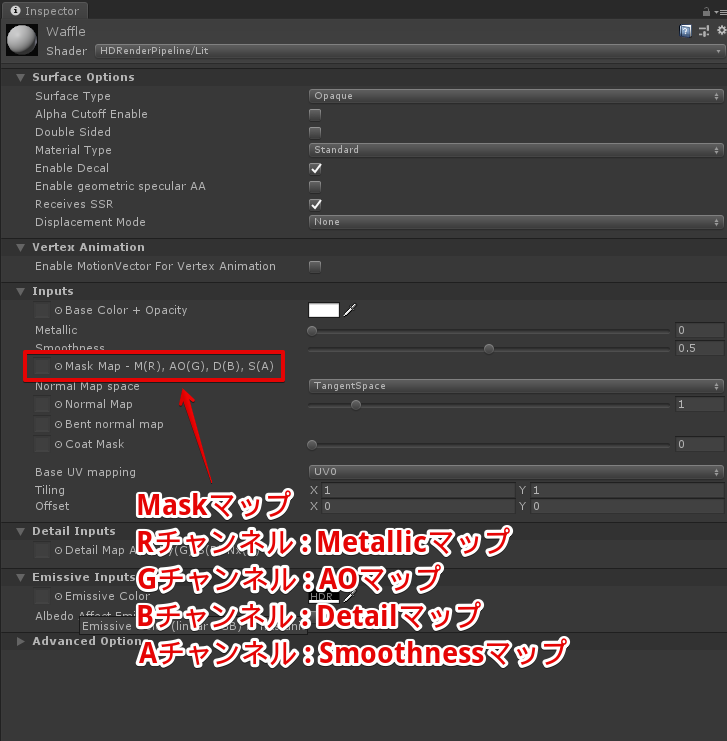The width and height of the screenshot is (727, 741).
Task: Open the Inspector panel options menu
Action: (x=720, y=12)
